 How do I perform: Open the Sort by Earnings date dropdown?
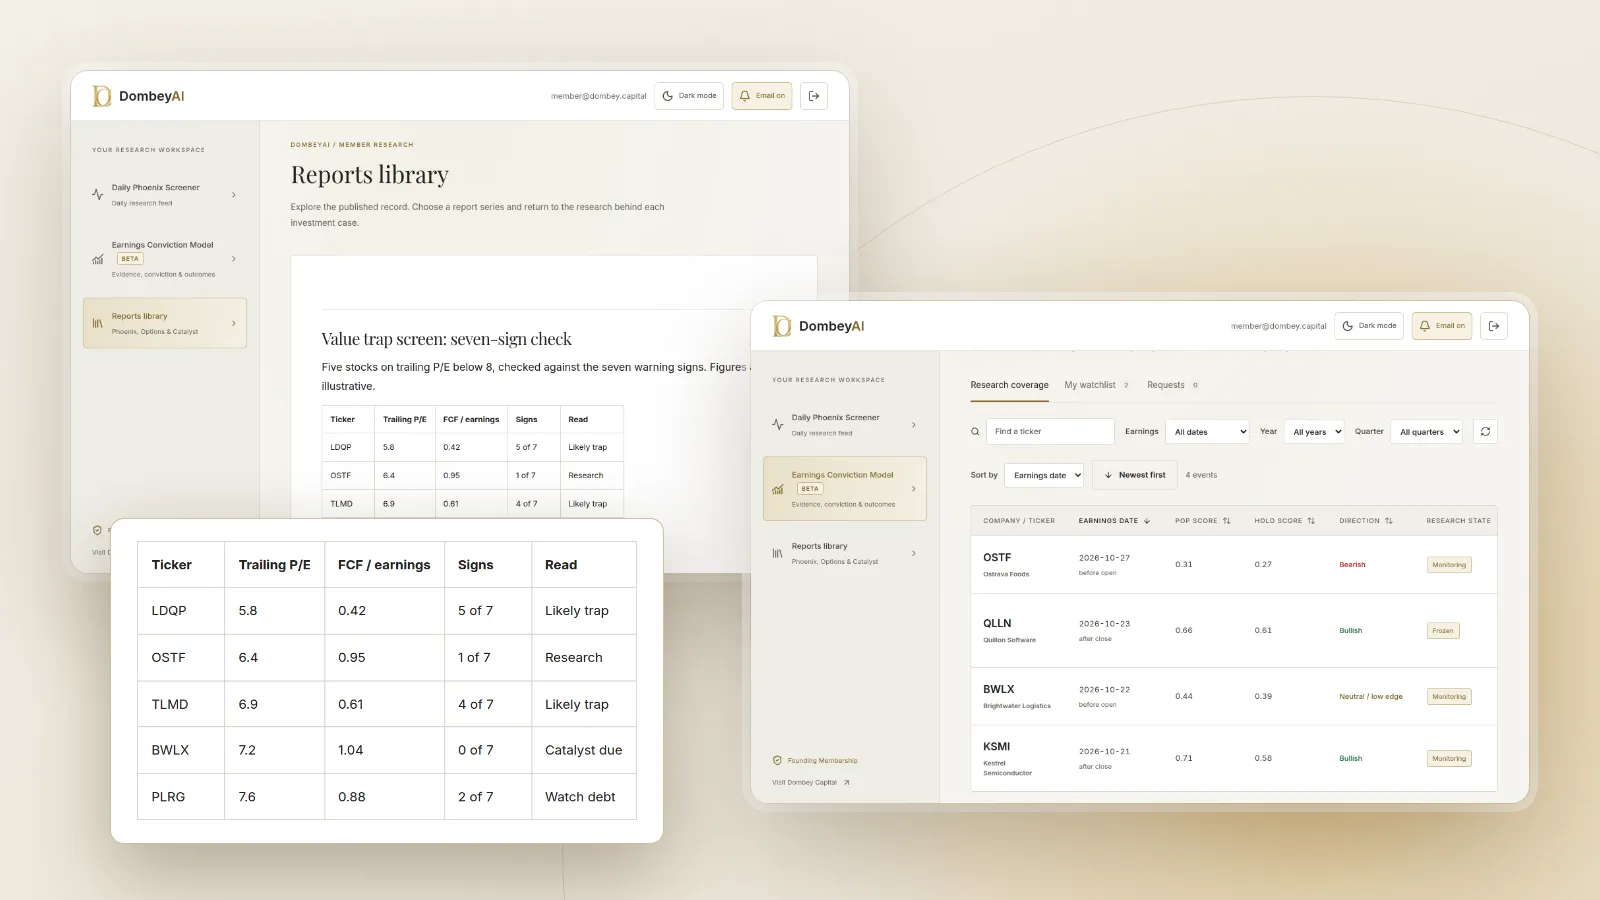(x=1044, y=475)
